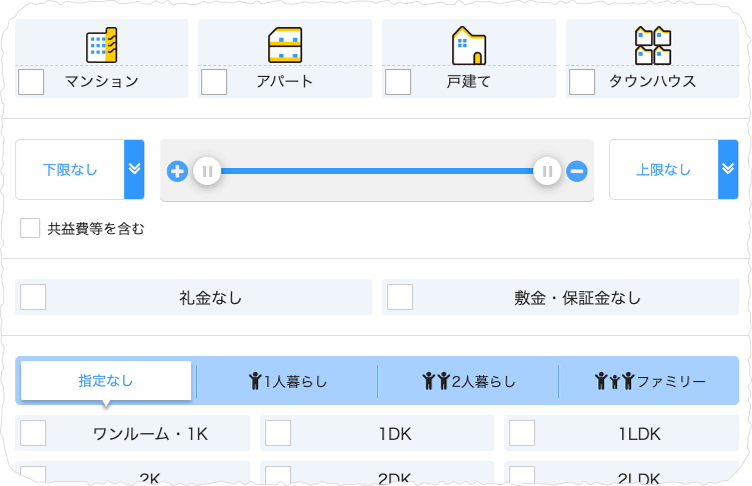
Task: Check the マンション checkbox
Action: (x=32, y=82)
